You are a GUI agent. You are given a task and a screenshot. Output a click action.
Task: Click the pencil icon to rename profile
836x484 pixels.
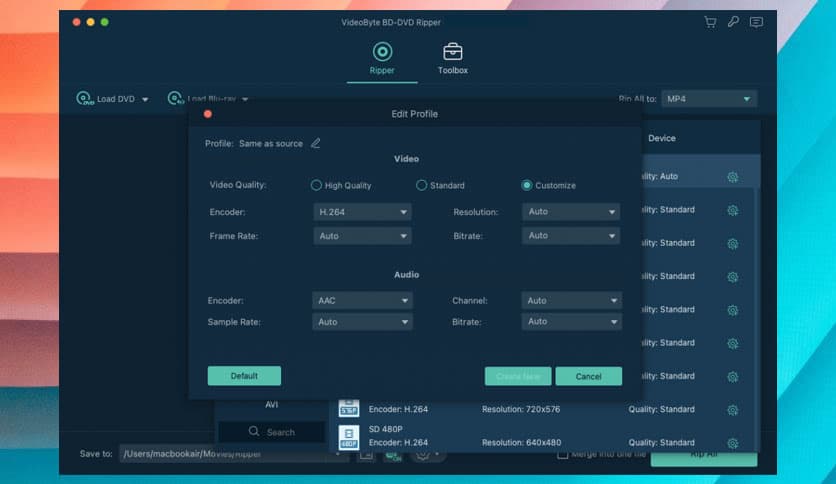[x=316, y=143]
